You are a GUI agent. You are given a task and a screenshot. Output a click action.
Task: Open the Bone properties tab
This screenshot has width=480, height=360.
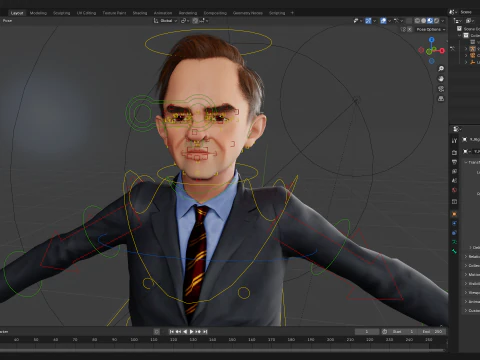pos(454,251)
